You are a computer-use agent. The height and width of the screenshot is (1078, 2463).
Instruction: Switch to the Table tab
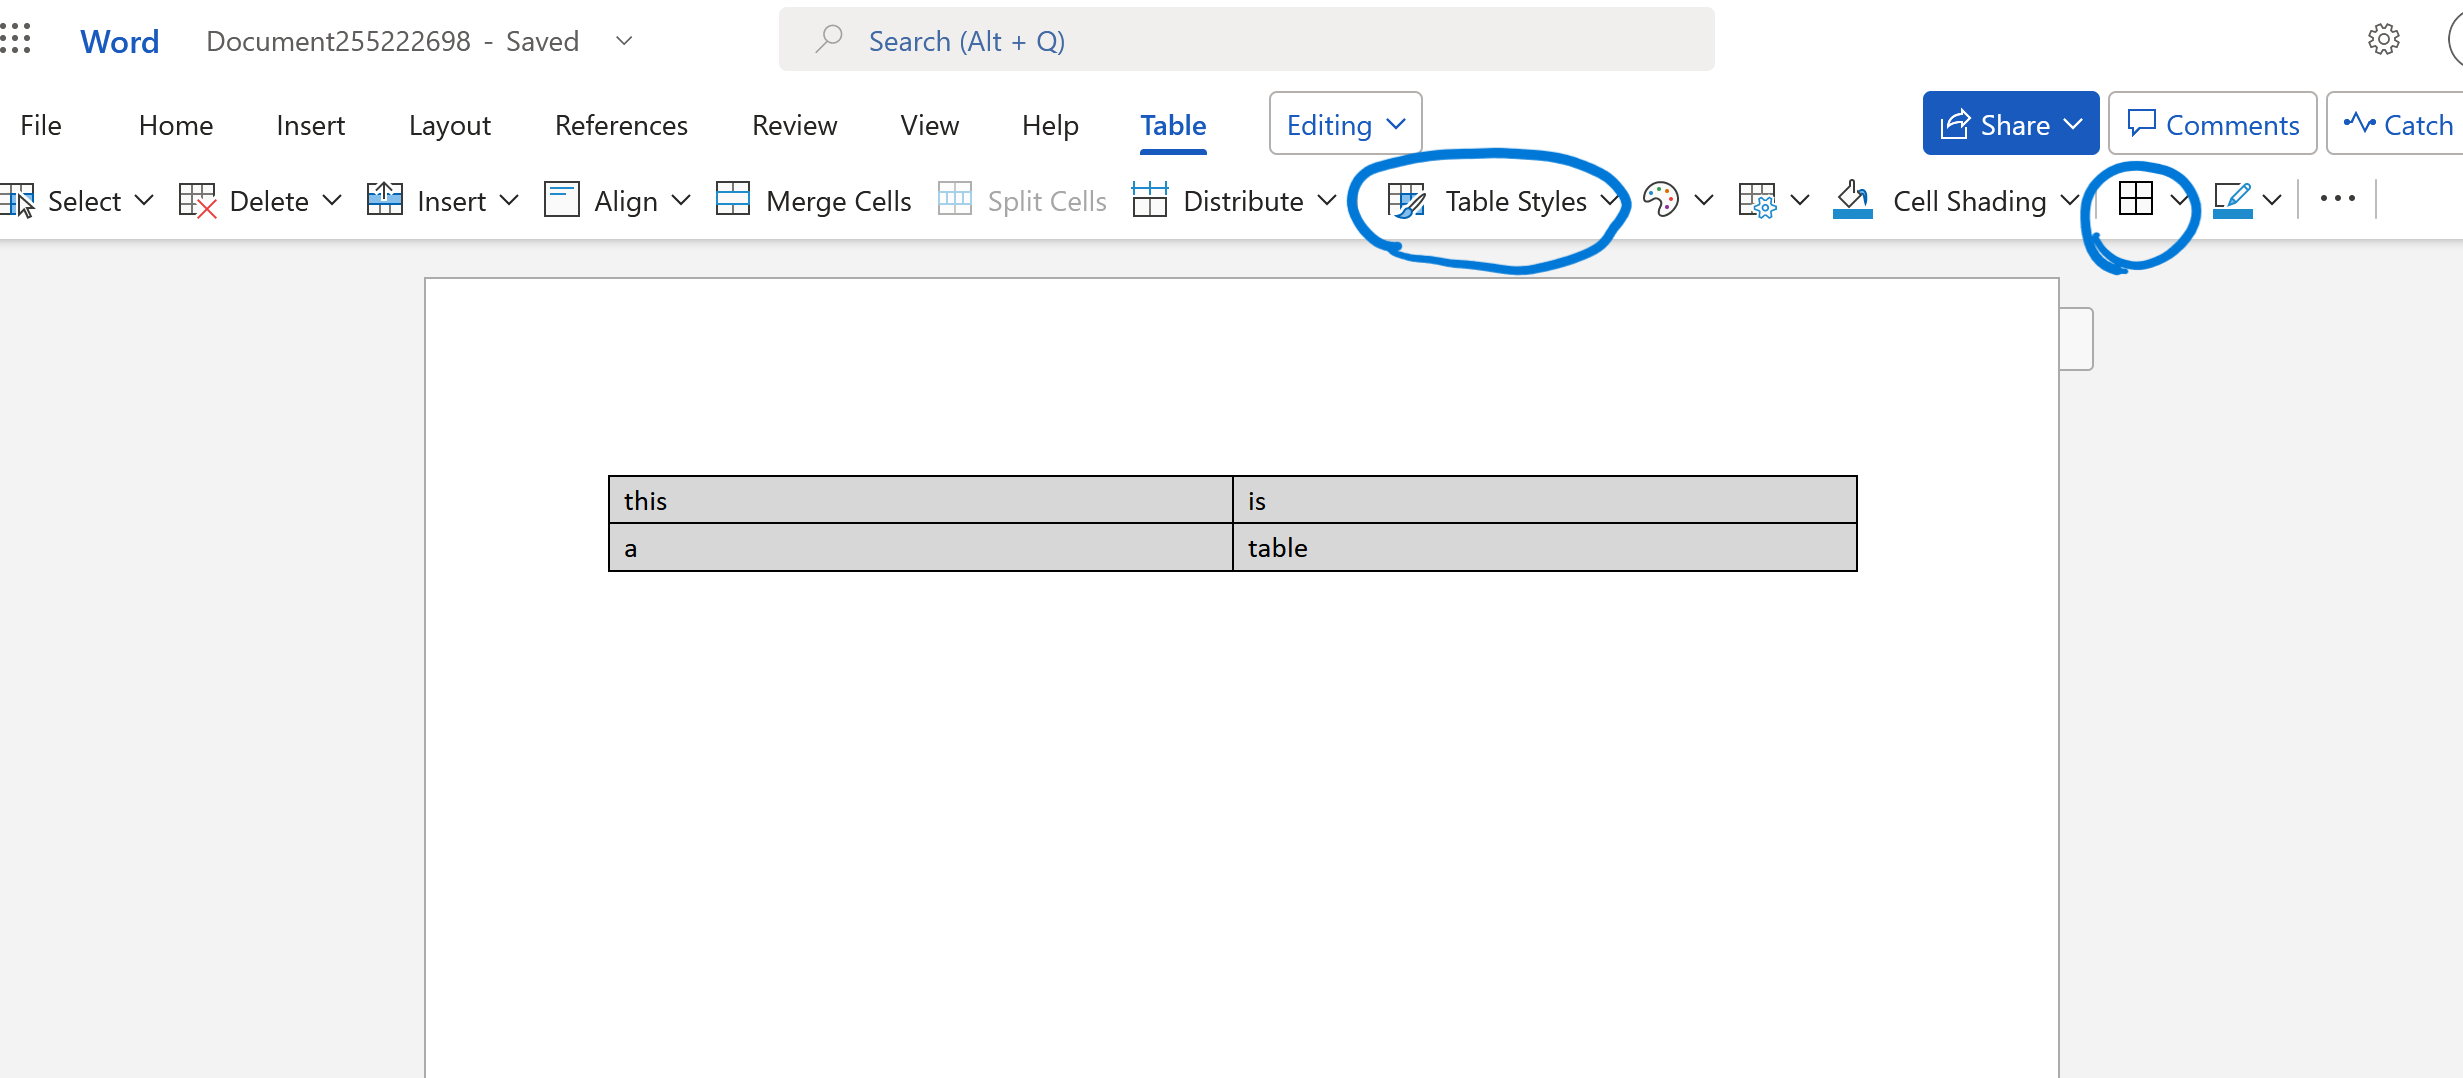click(x=1172, y=124)
